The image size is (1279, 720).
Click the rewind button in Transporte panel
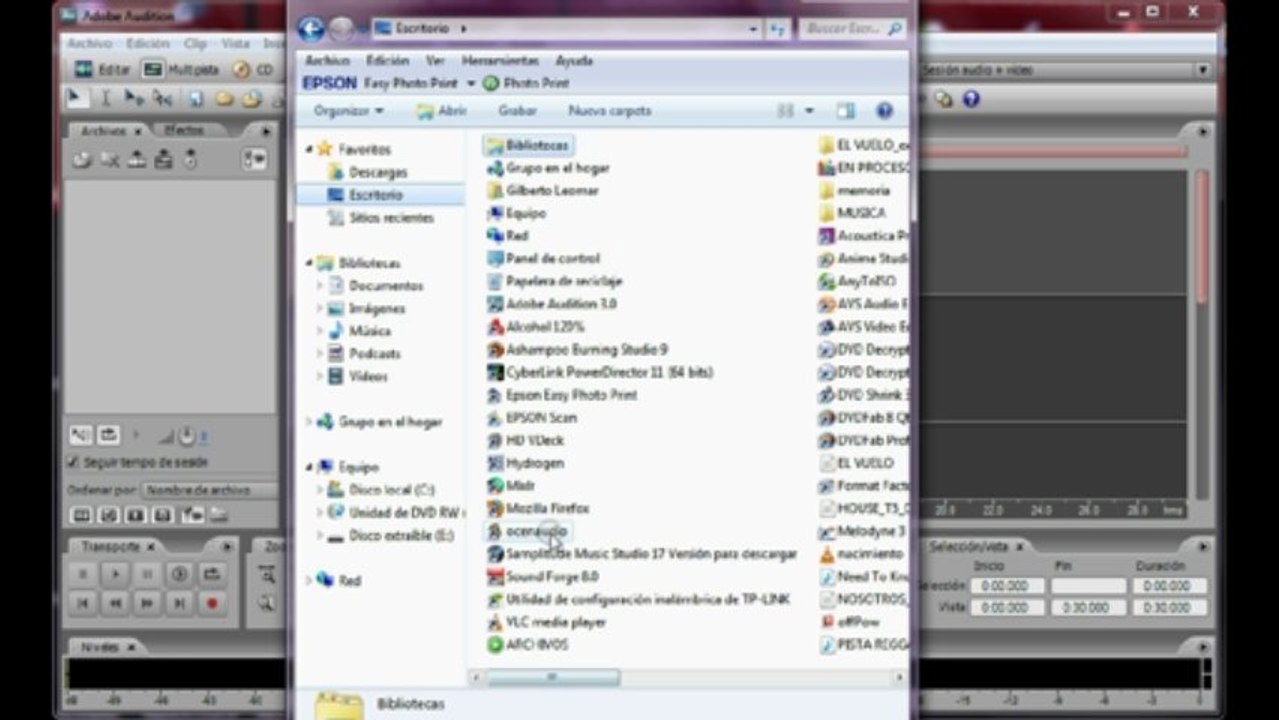115,603
